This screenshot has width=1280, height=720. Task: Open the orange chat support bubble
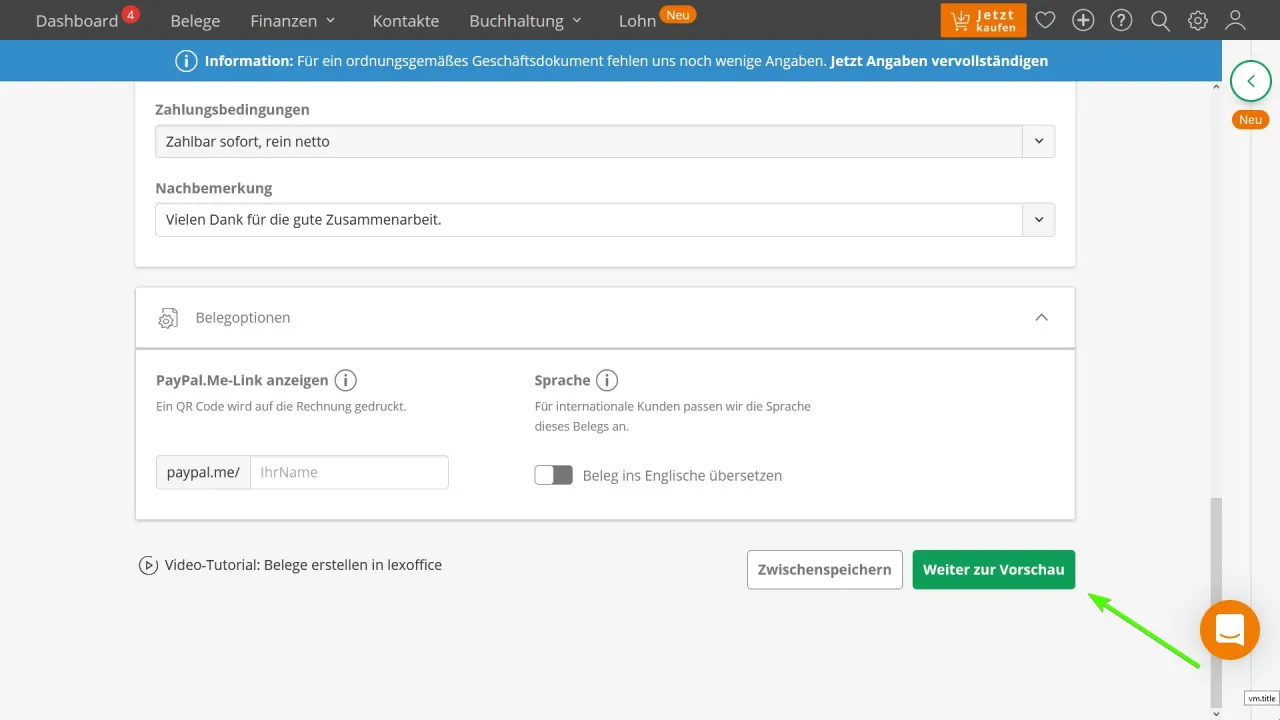[1229, 630]
